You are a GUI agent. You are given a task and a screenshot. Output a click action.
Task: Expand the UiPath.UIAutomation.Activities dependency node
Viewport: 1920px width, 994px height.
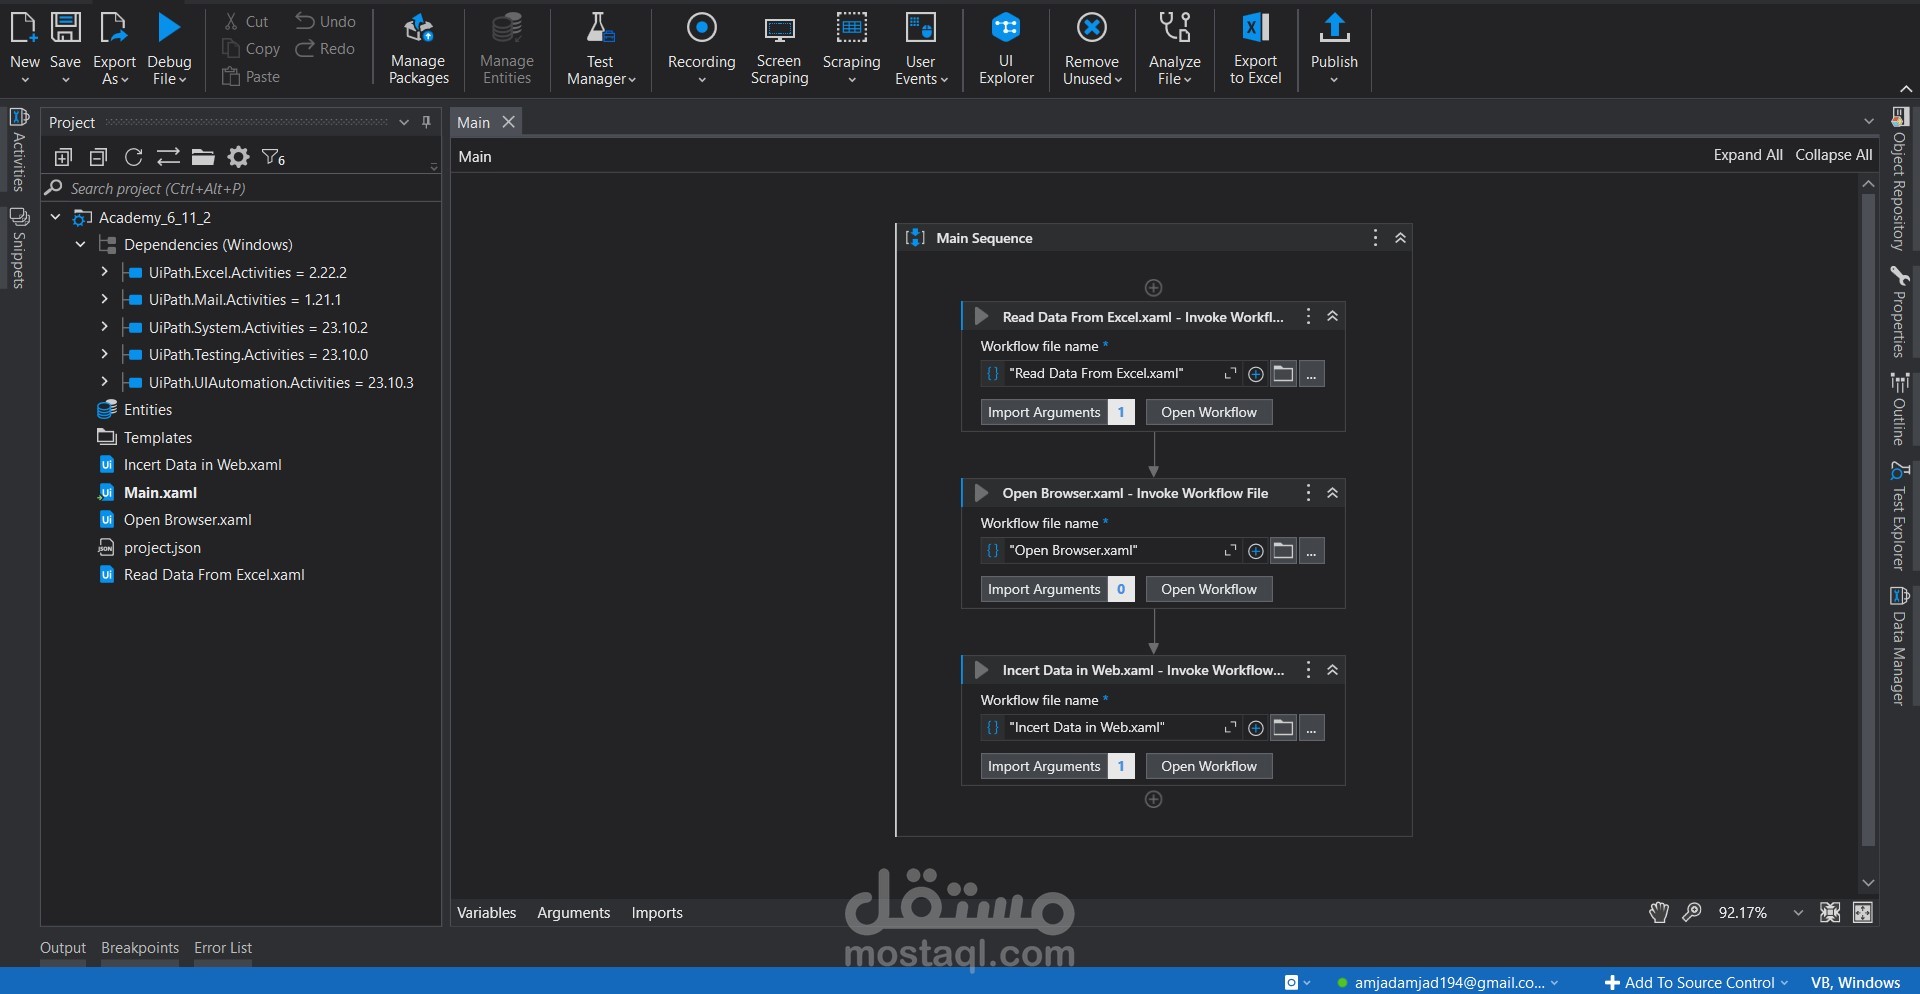click(x=104, y=382)
